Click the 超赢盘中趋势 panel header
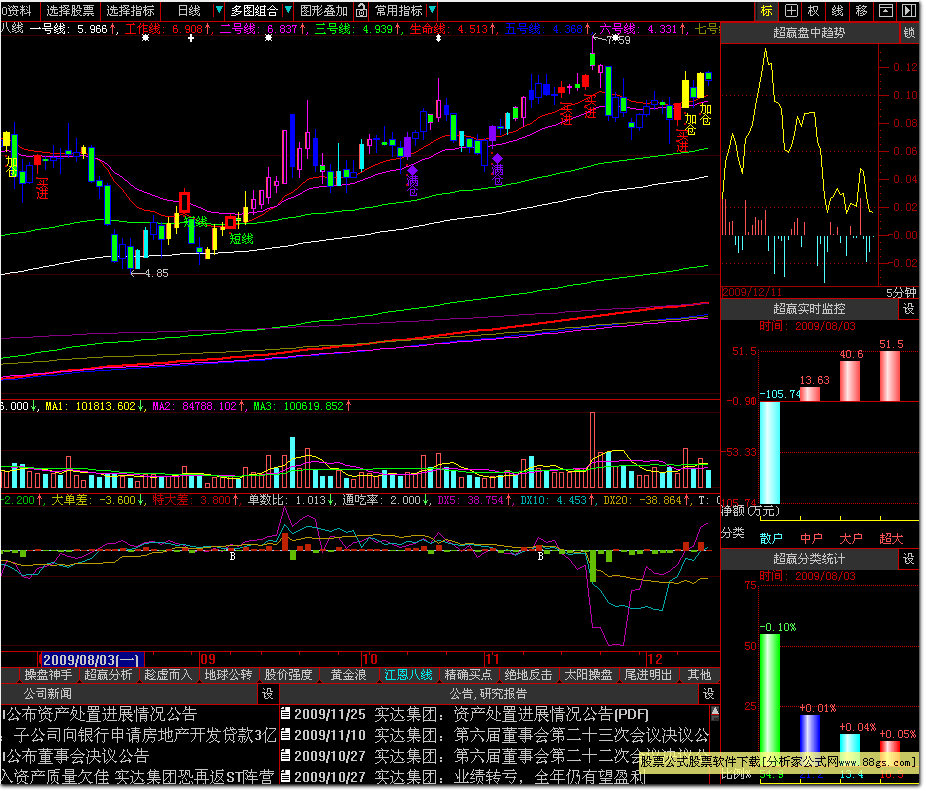 (809, 33)
